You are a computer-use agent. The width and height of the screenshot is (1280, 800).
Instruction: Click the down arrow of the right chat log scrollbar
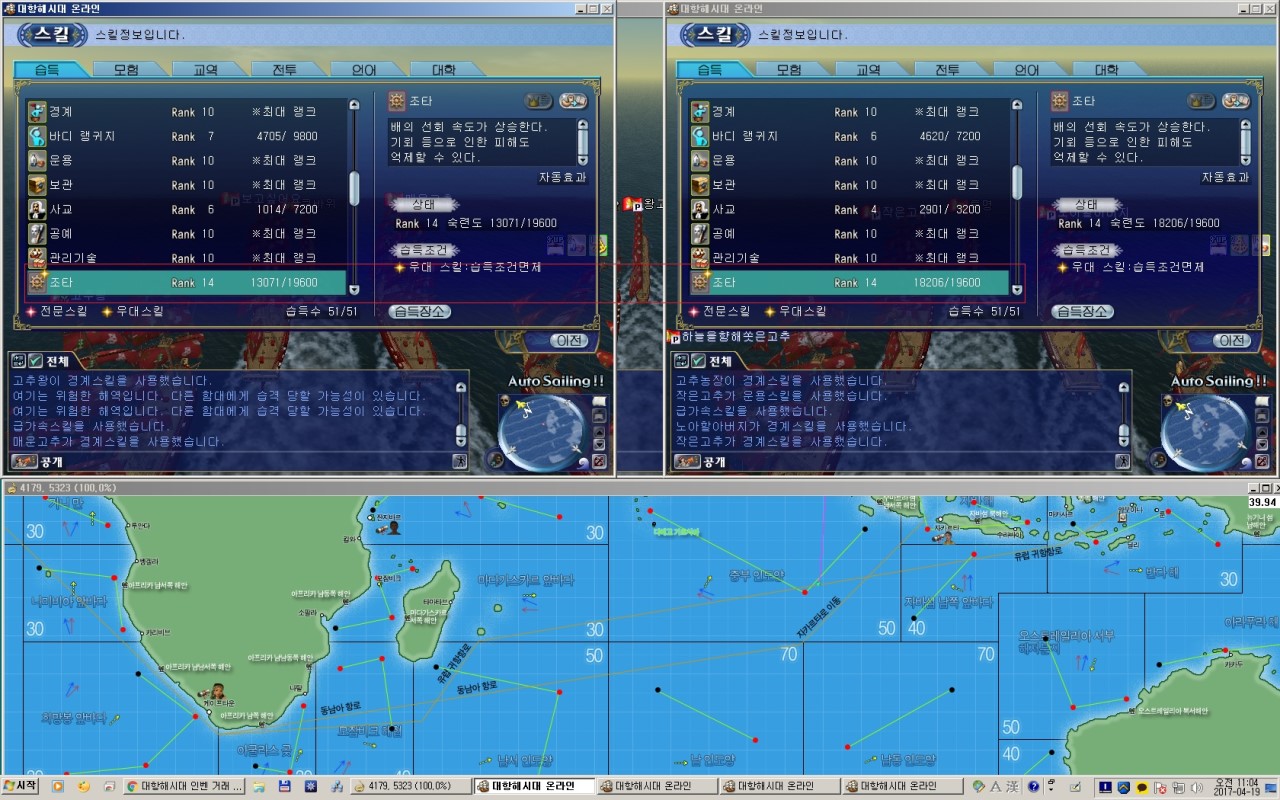coord(1124,441)
